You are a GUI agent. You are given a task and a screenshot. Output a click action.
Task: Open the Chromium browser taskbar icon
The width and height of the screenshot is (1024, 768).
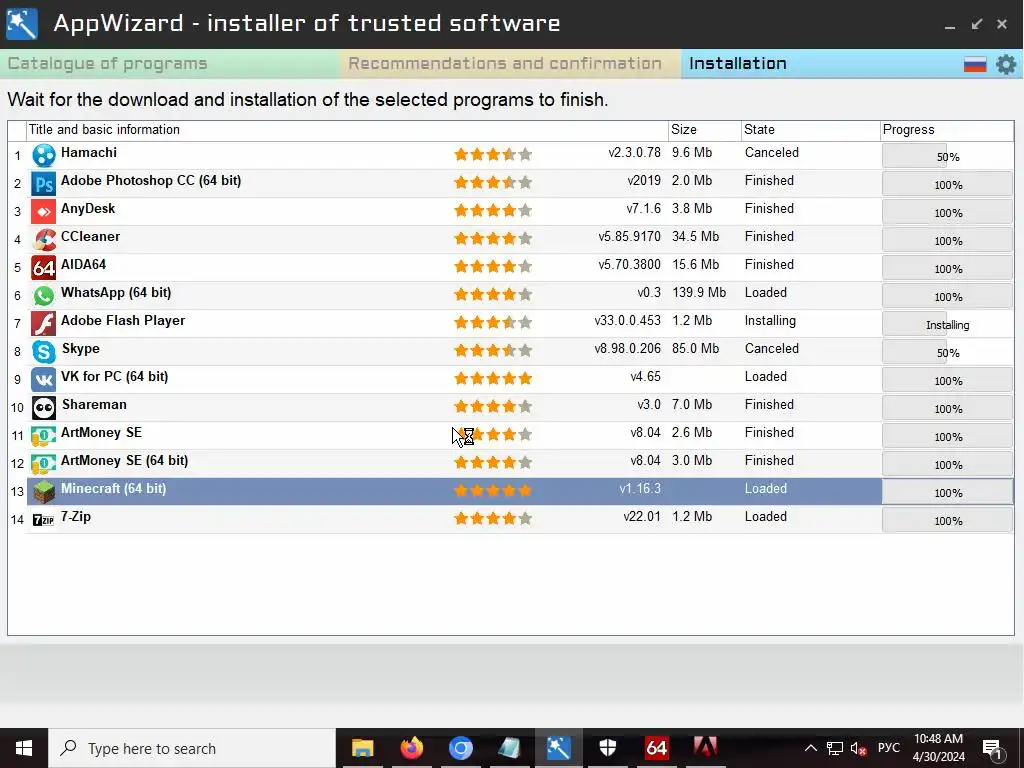tap(460, 748)
